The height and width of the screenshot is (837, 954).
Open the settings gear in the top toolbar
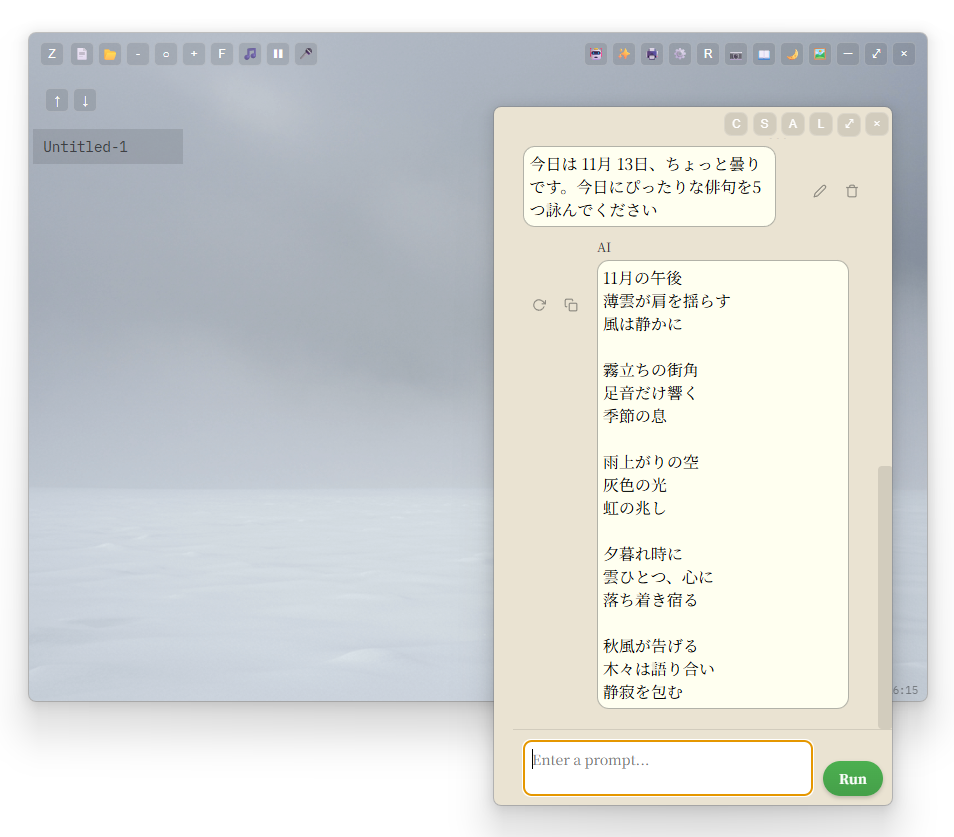(679, 54)
